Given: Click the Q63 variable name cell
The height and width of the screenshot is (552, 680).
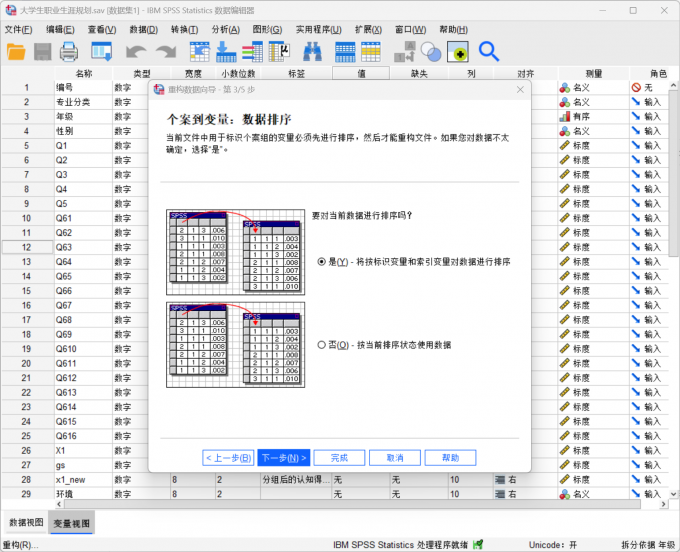Looking at the screenshot, I should 83,247.
